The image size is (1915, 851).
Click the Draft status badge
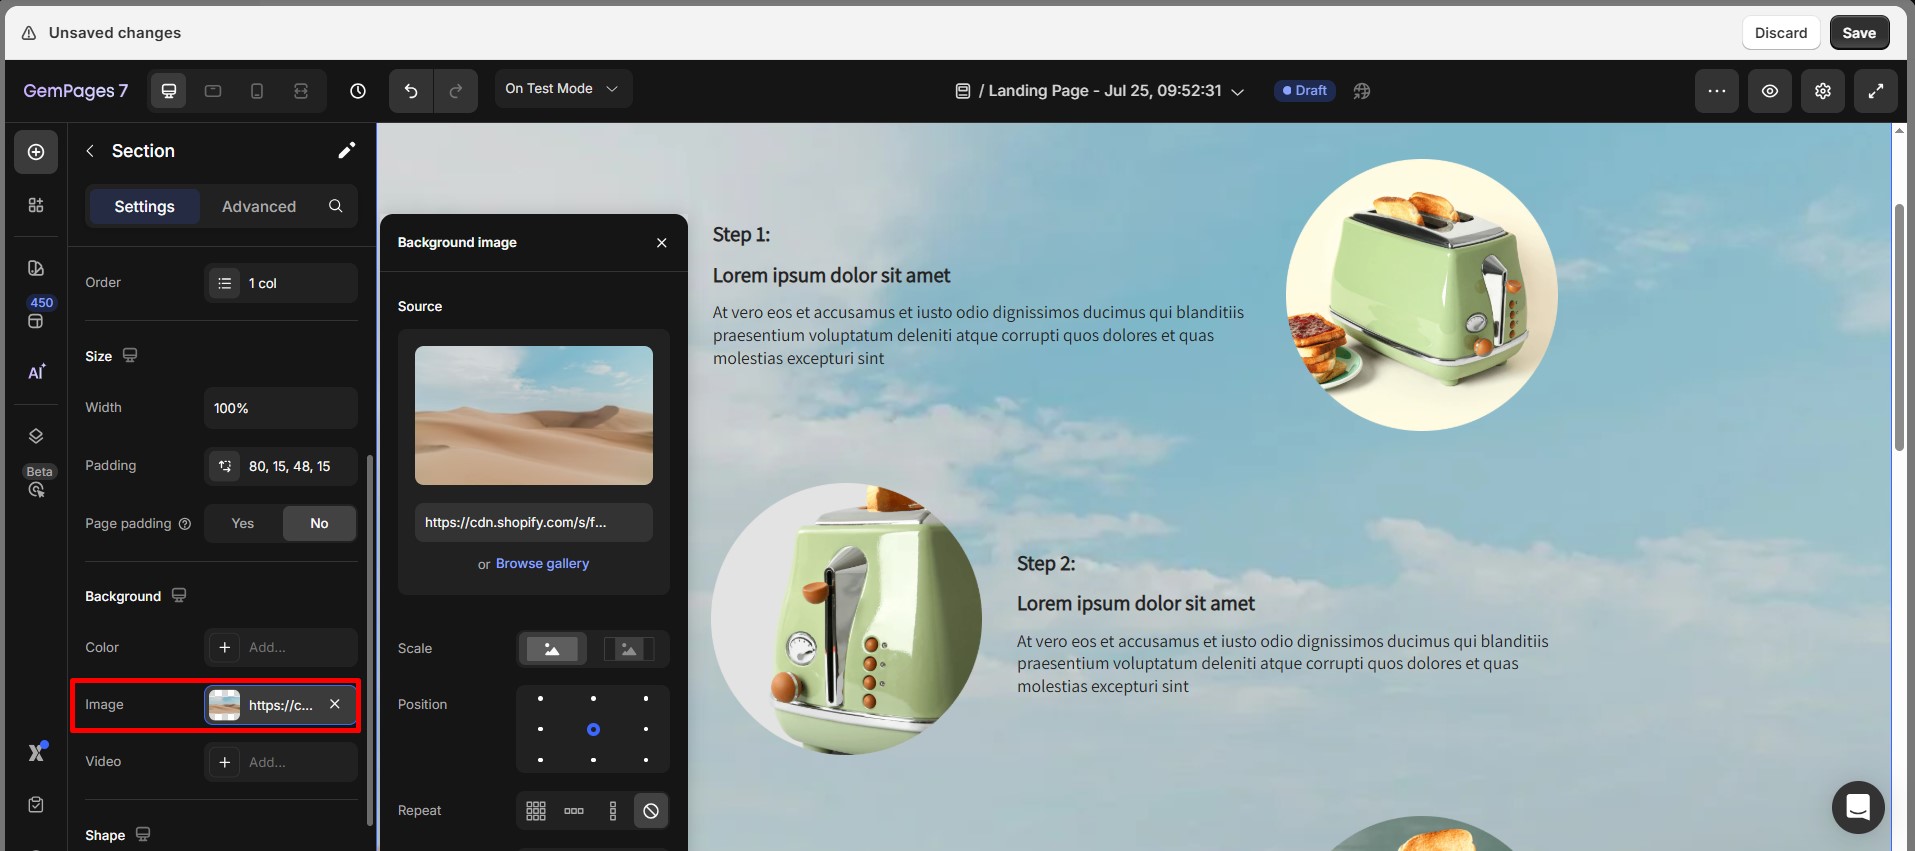tap(1305, 91)
